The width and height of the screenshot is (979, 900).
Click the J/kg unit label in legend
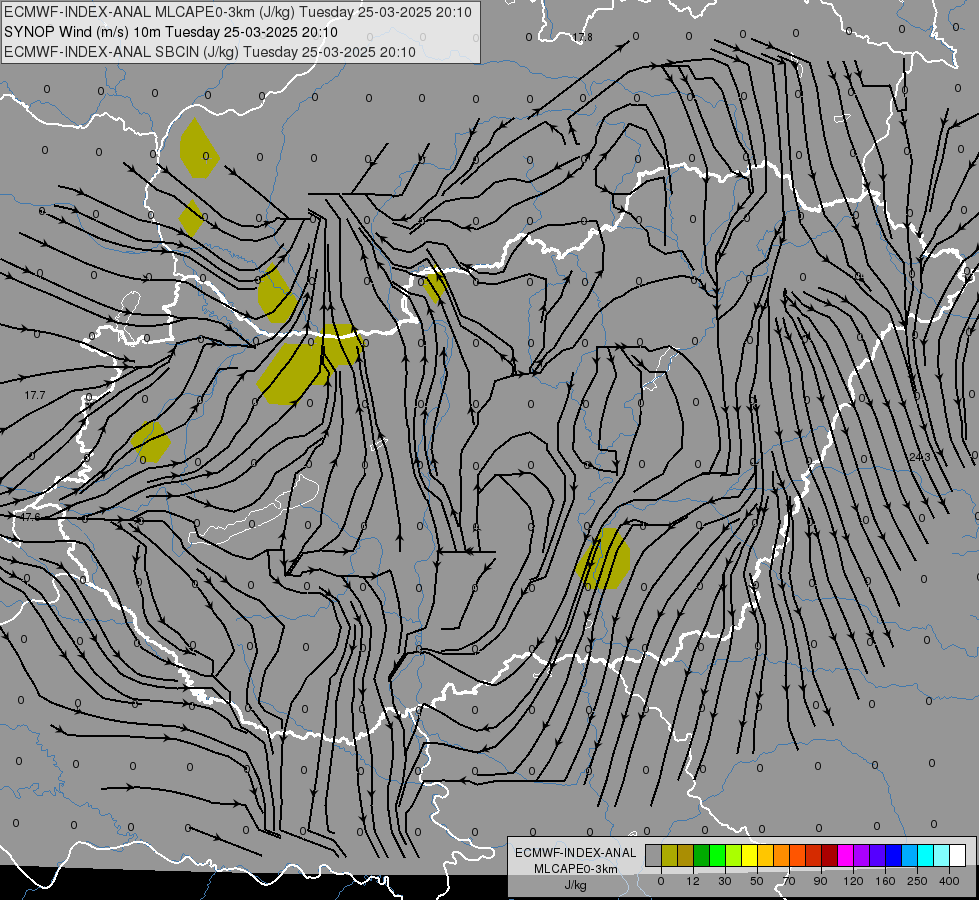[575, 885]
